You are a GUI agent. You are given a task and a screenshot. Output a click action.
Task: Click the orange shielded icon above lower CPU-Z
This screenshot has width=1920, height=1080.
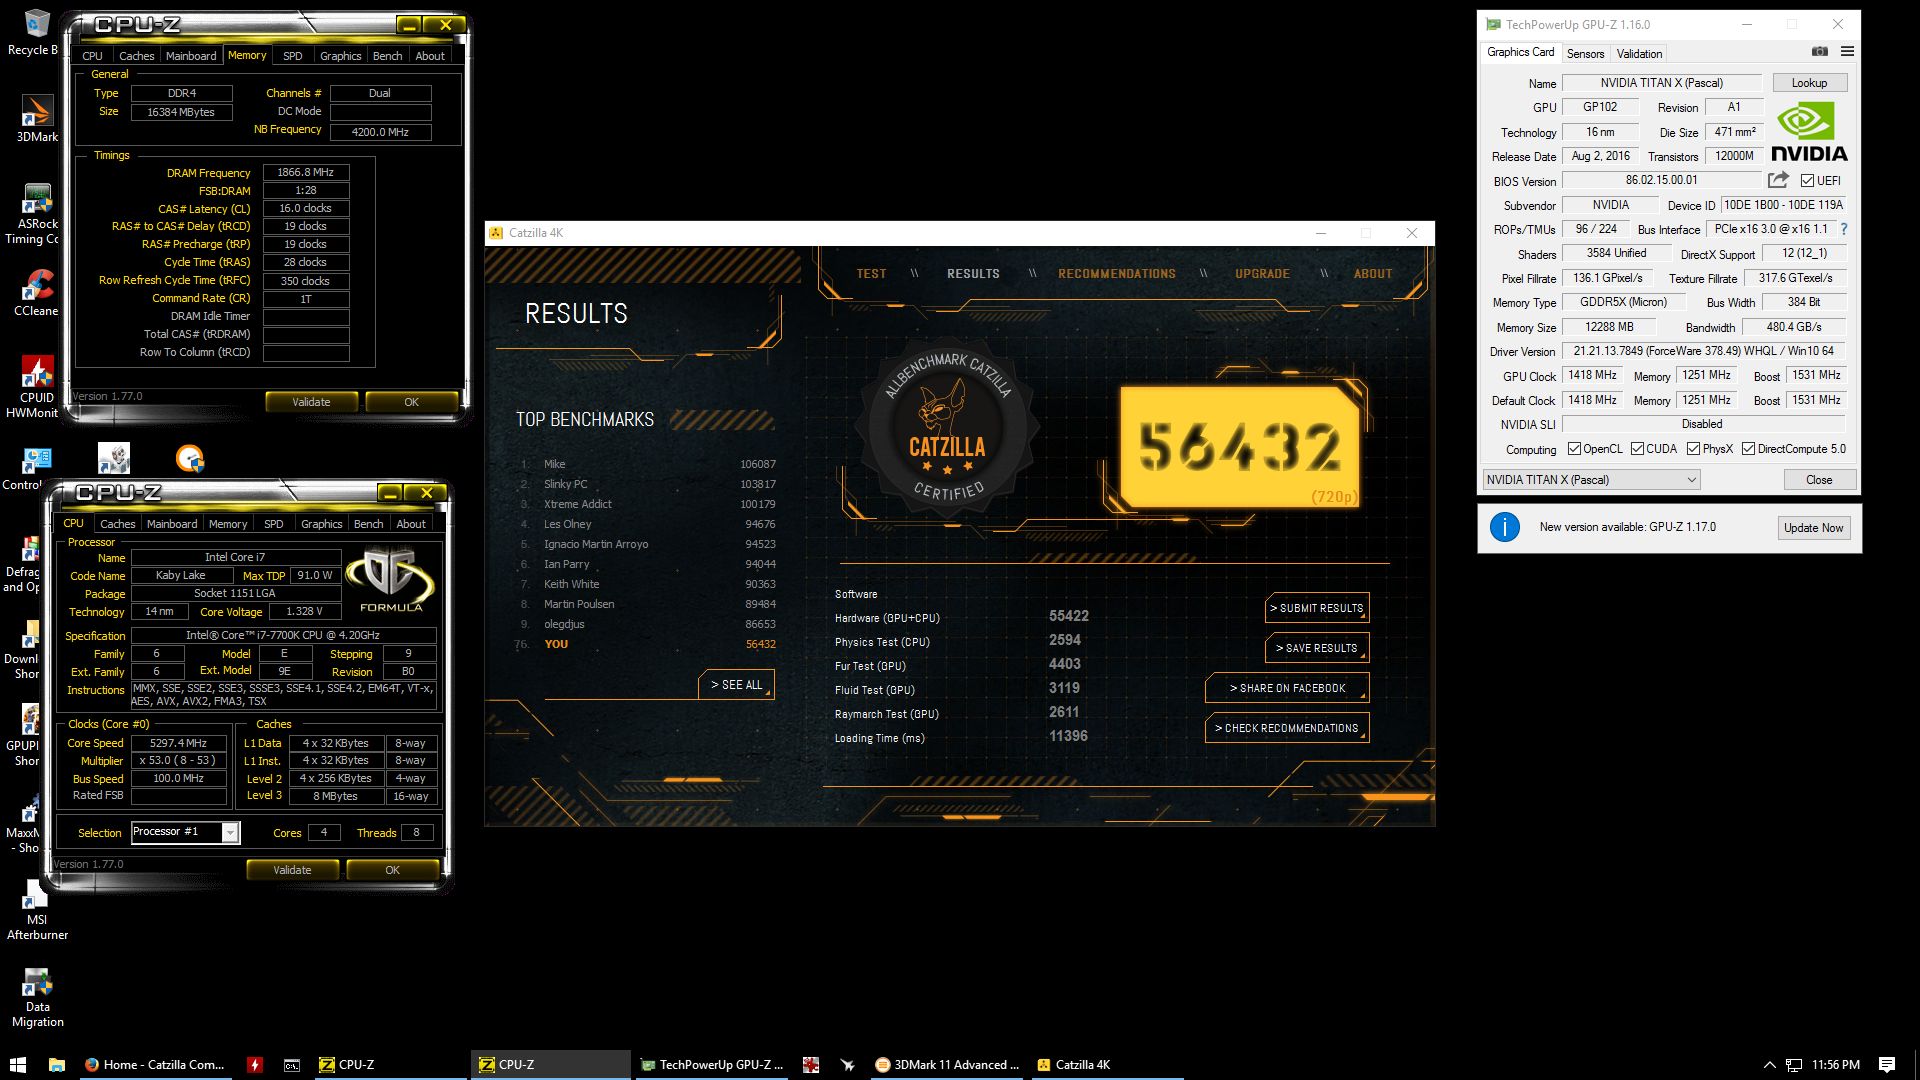189,458
